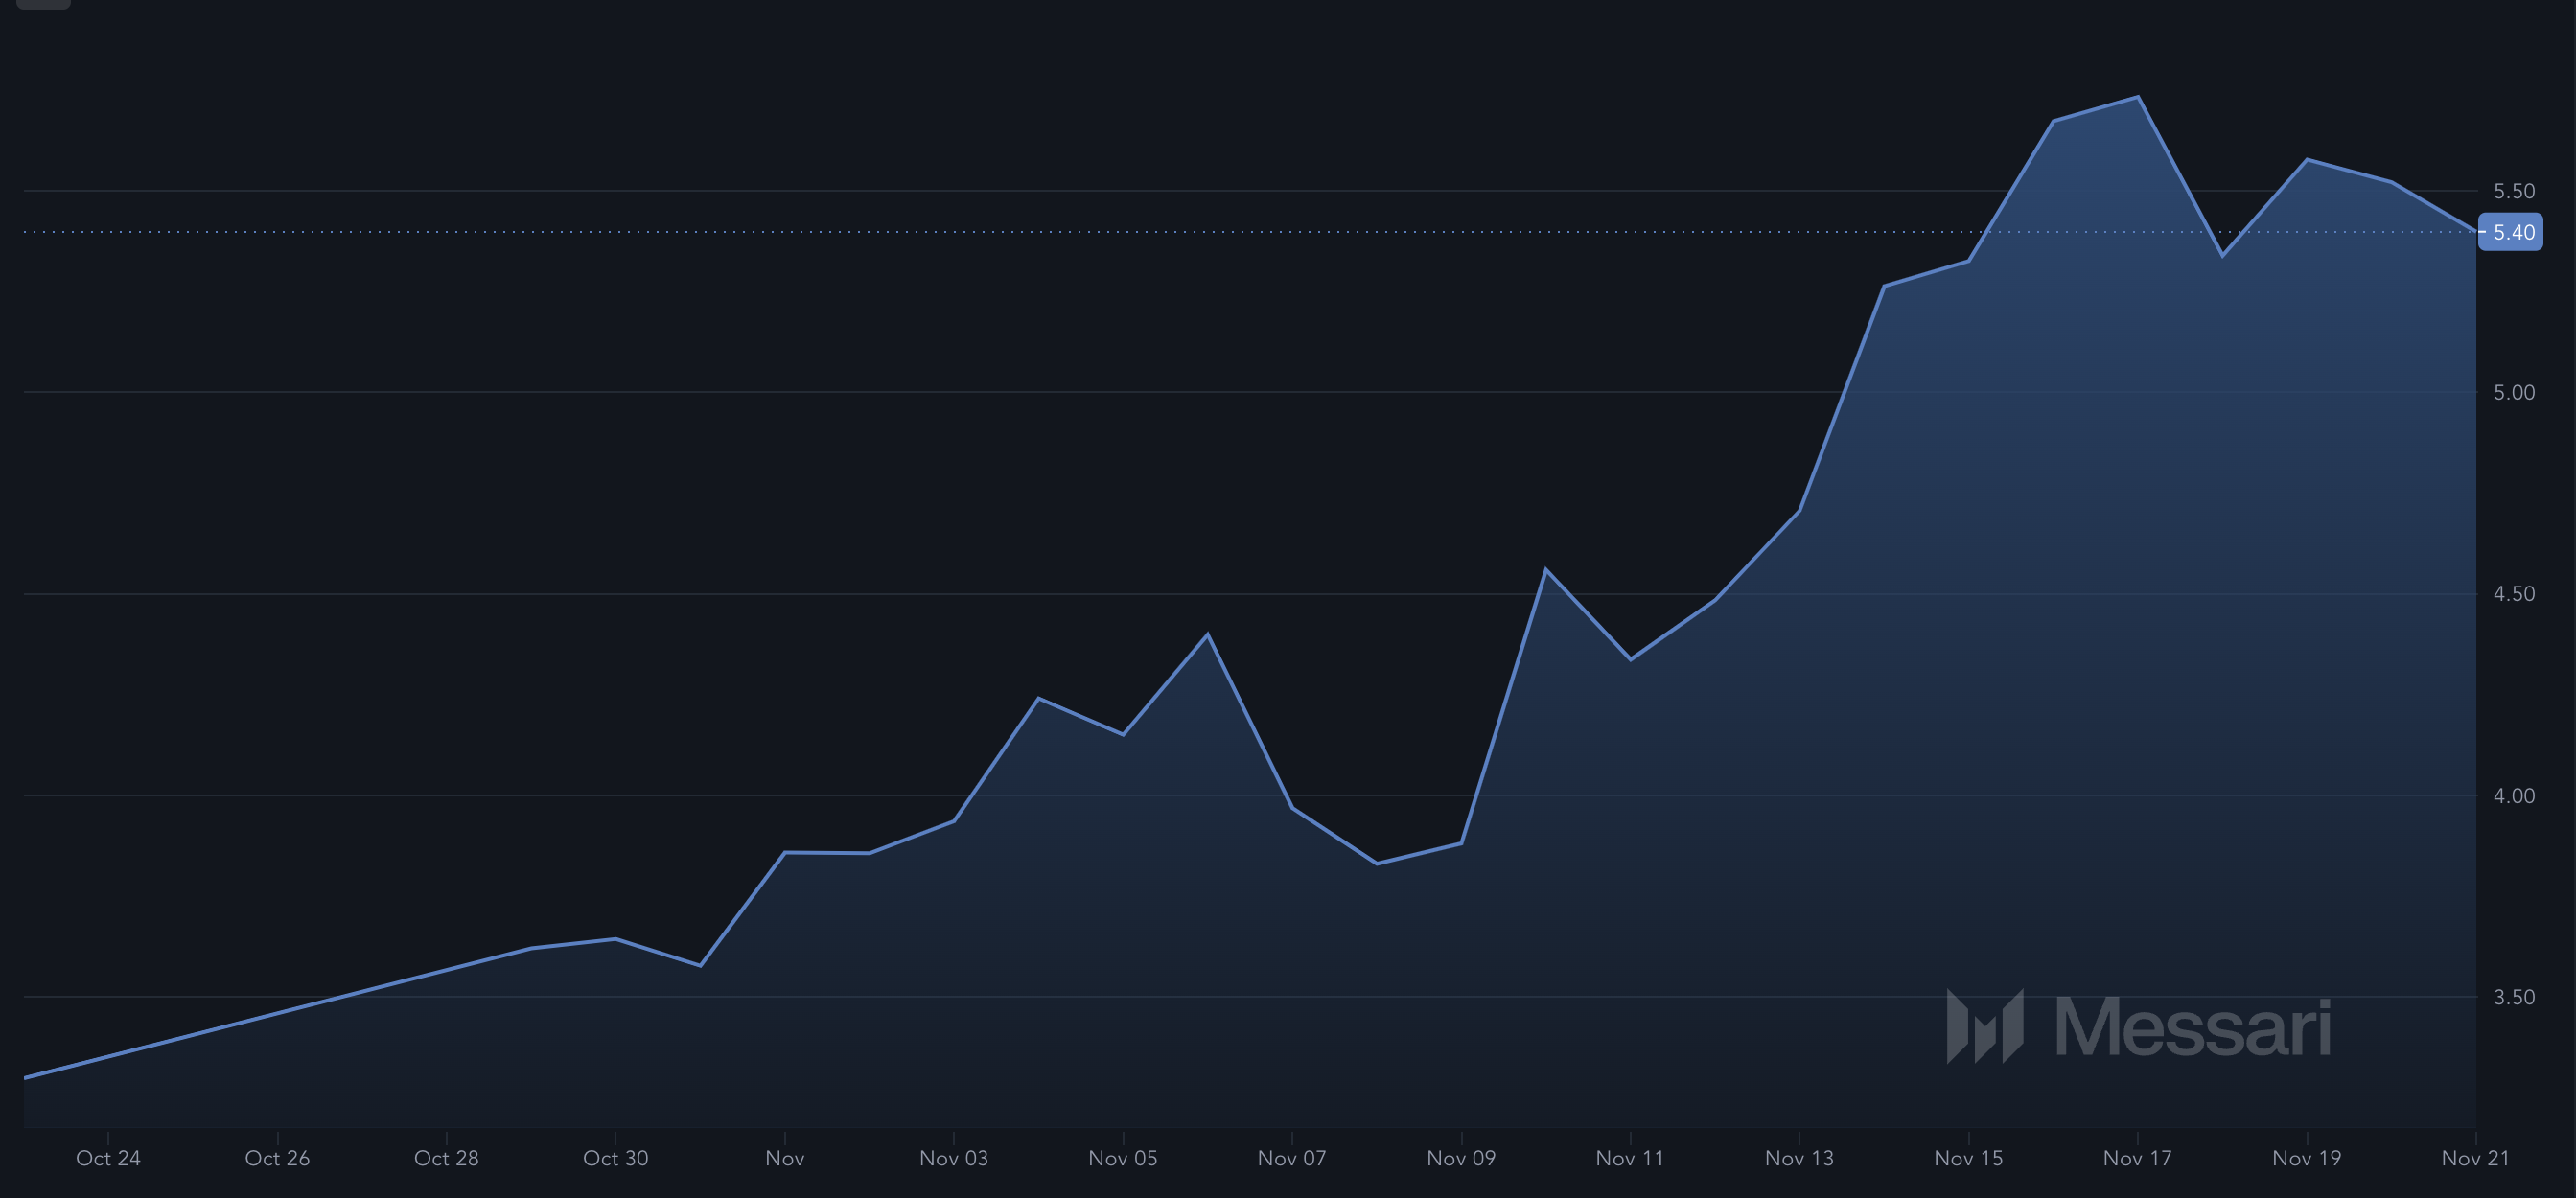The image size is (2576, 1198).
Task: Click the Nov date label on the time axis
Action: click(784, 1158)
